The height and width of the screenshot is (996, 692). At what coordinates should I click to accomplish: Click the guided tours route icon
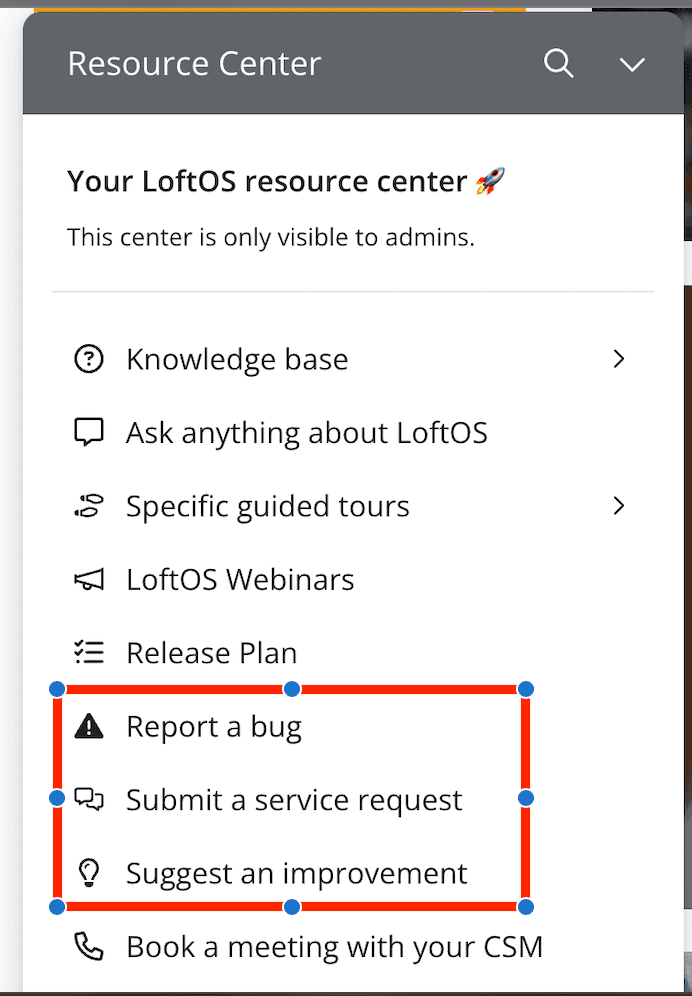click(x=89, y=507)
